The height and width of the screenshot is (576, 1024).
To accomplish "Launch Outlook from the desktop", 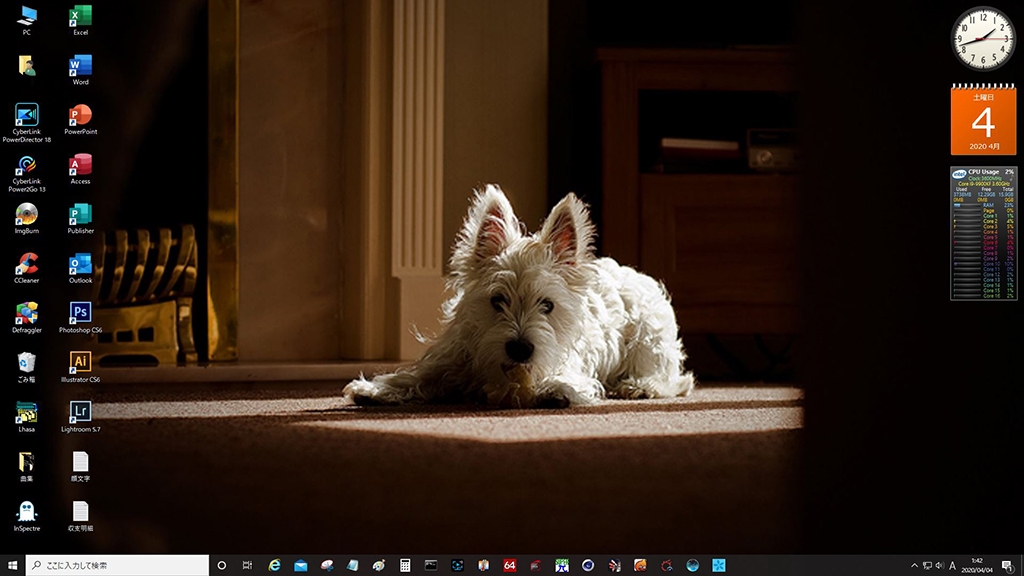I will pos(80,268).
